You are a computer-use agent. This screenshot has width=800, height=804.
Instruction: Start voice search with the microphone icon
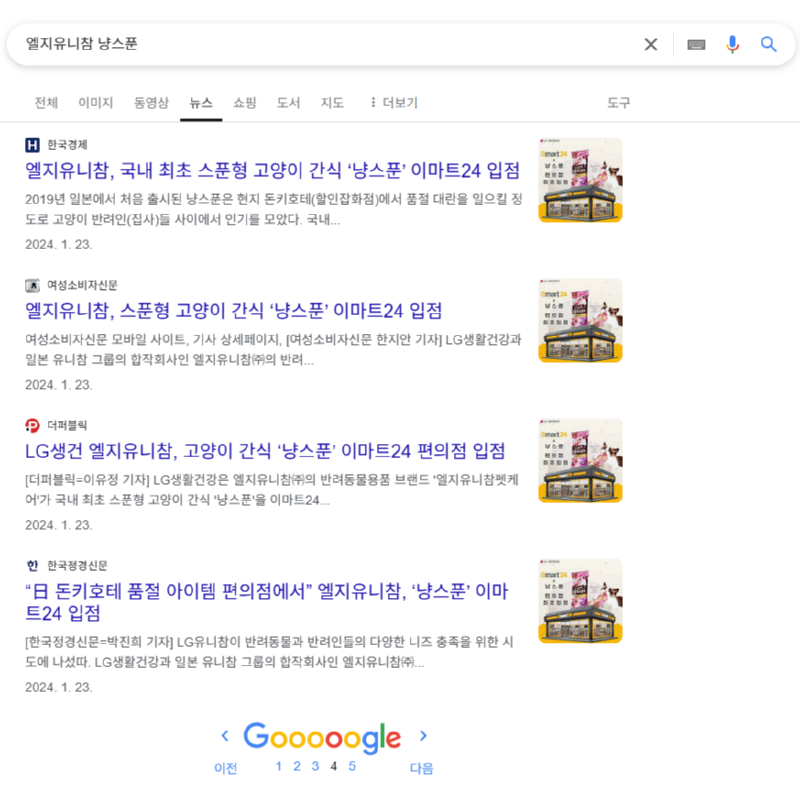732,45
